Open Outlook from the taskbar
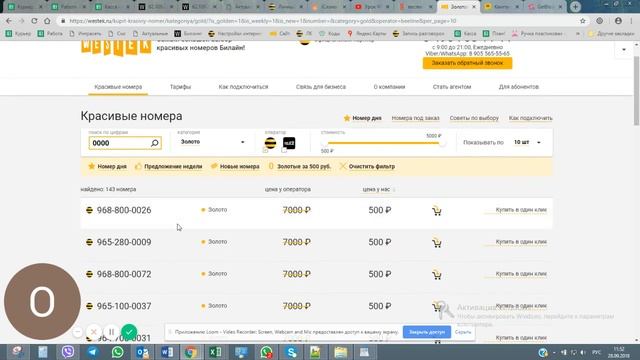This screenshot has height=360, width=640. pyautogui.click(x=142, y=352)
